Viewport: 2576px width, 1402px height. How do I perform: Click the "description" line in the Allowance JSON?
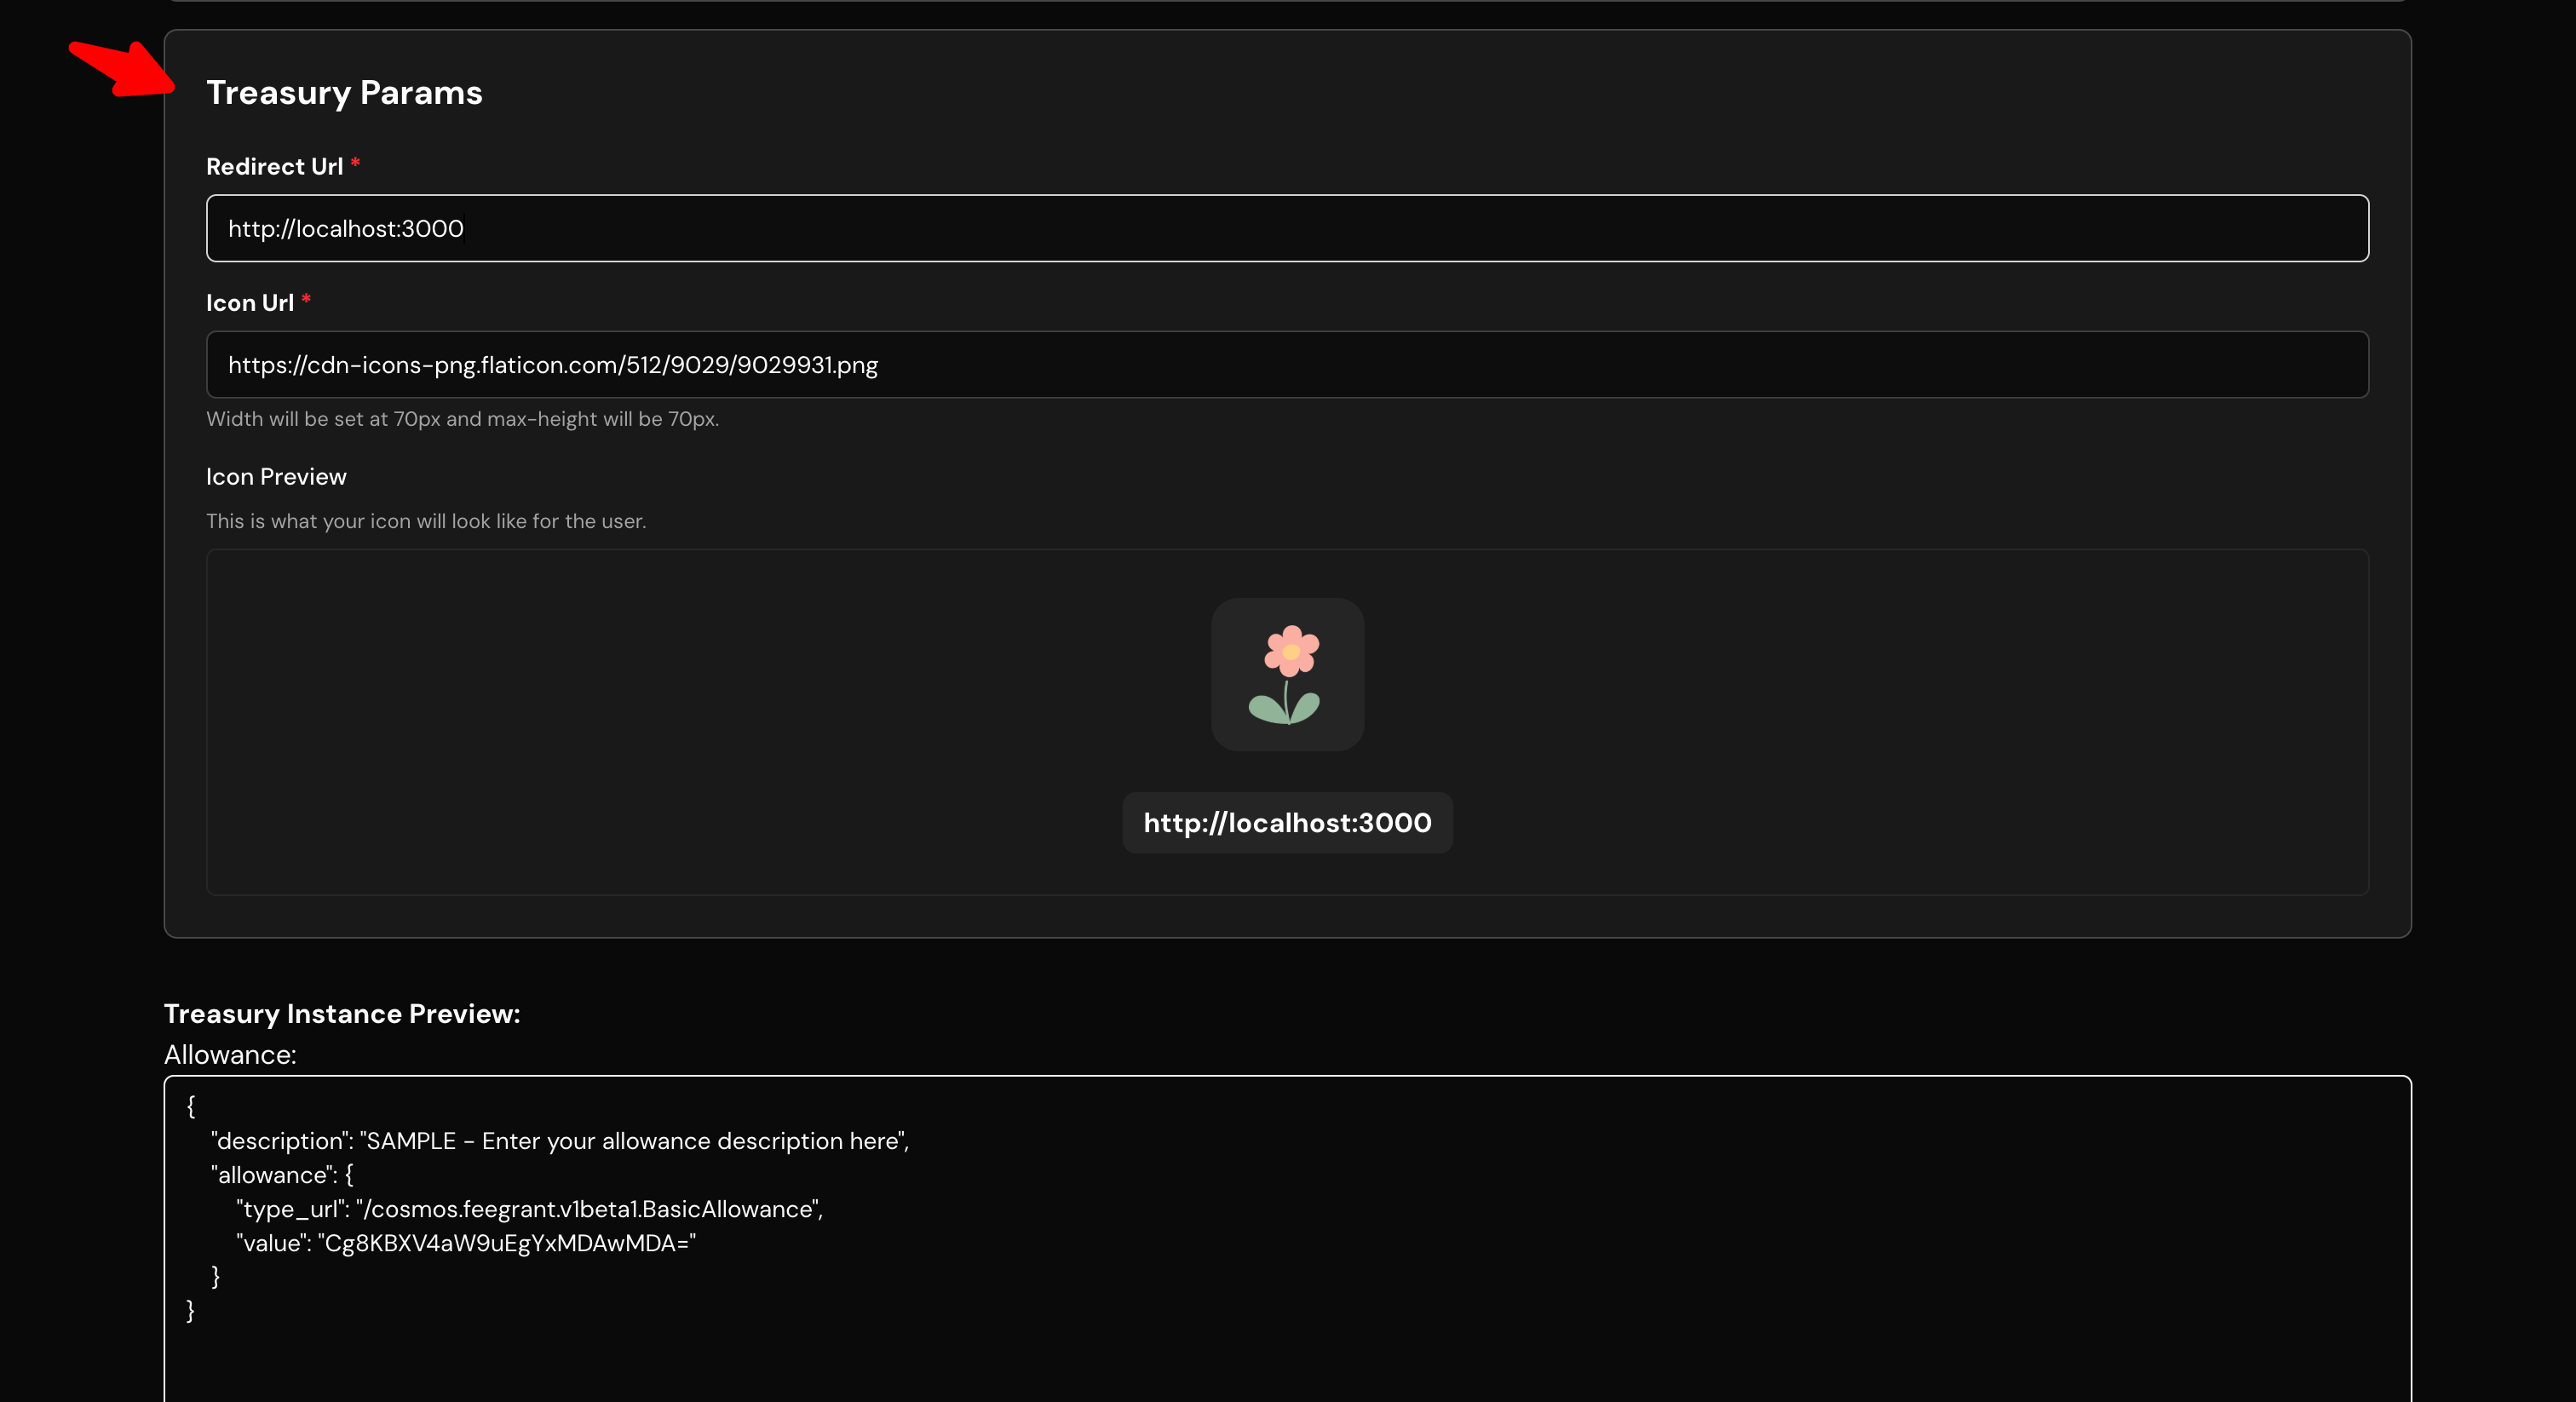(x=560, y=1140)
